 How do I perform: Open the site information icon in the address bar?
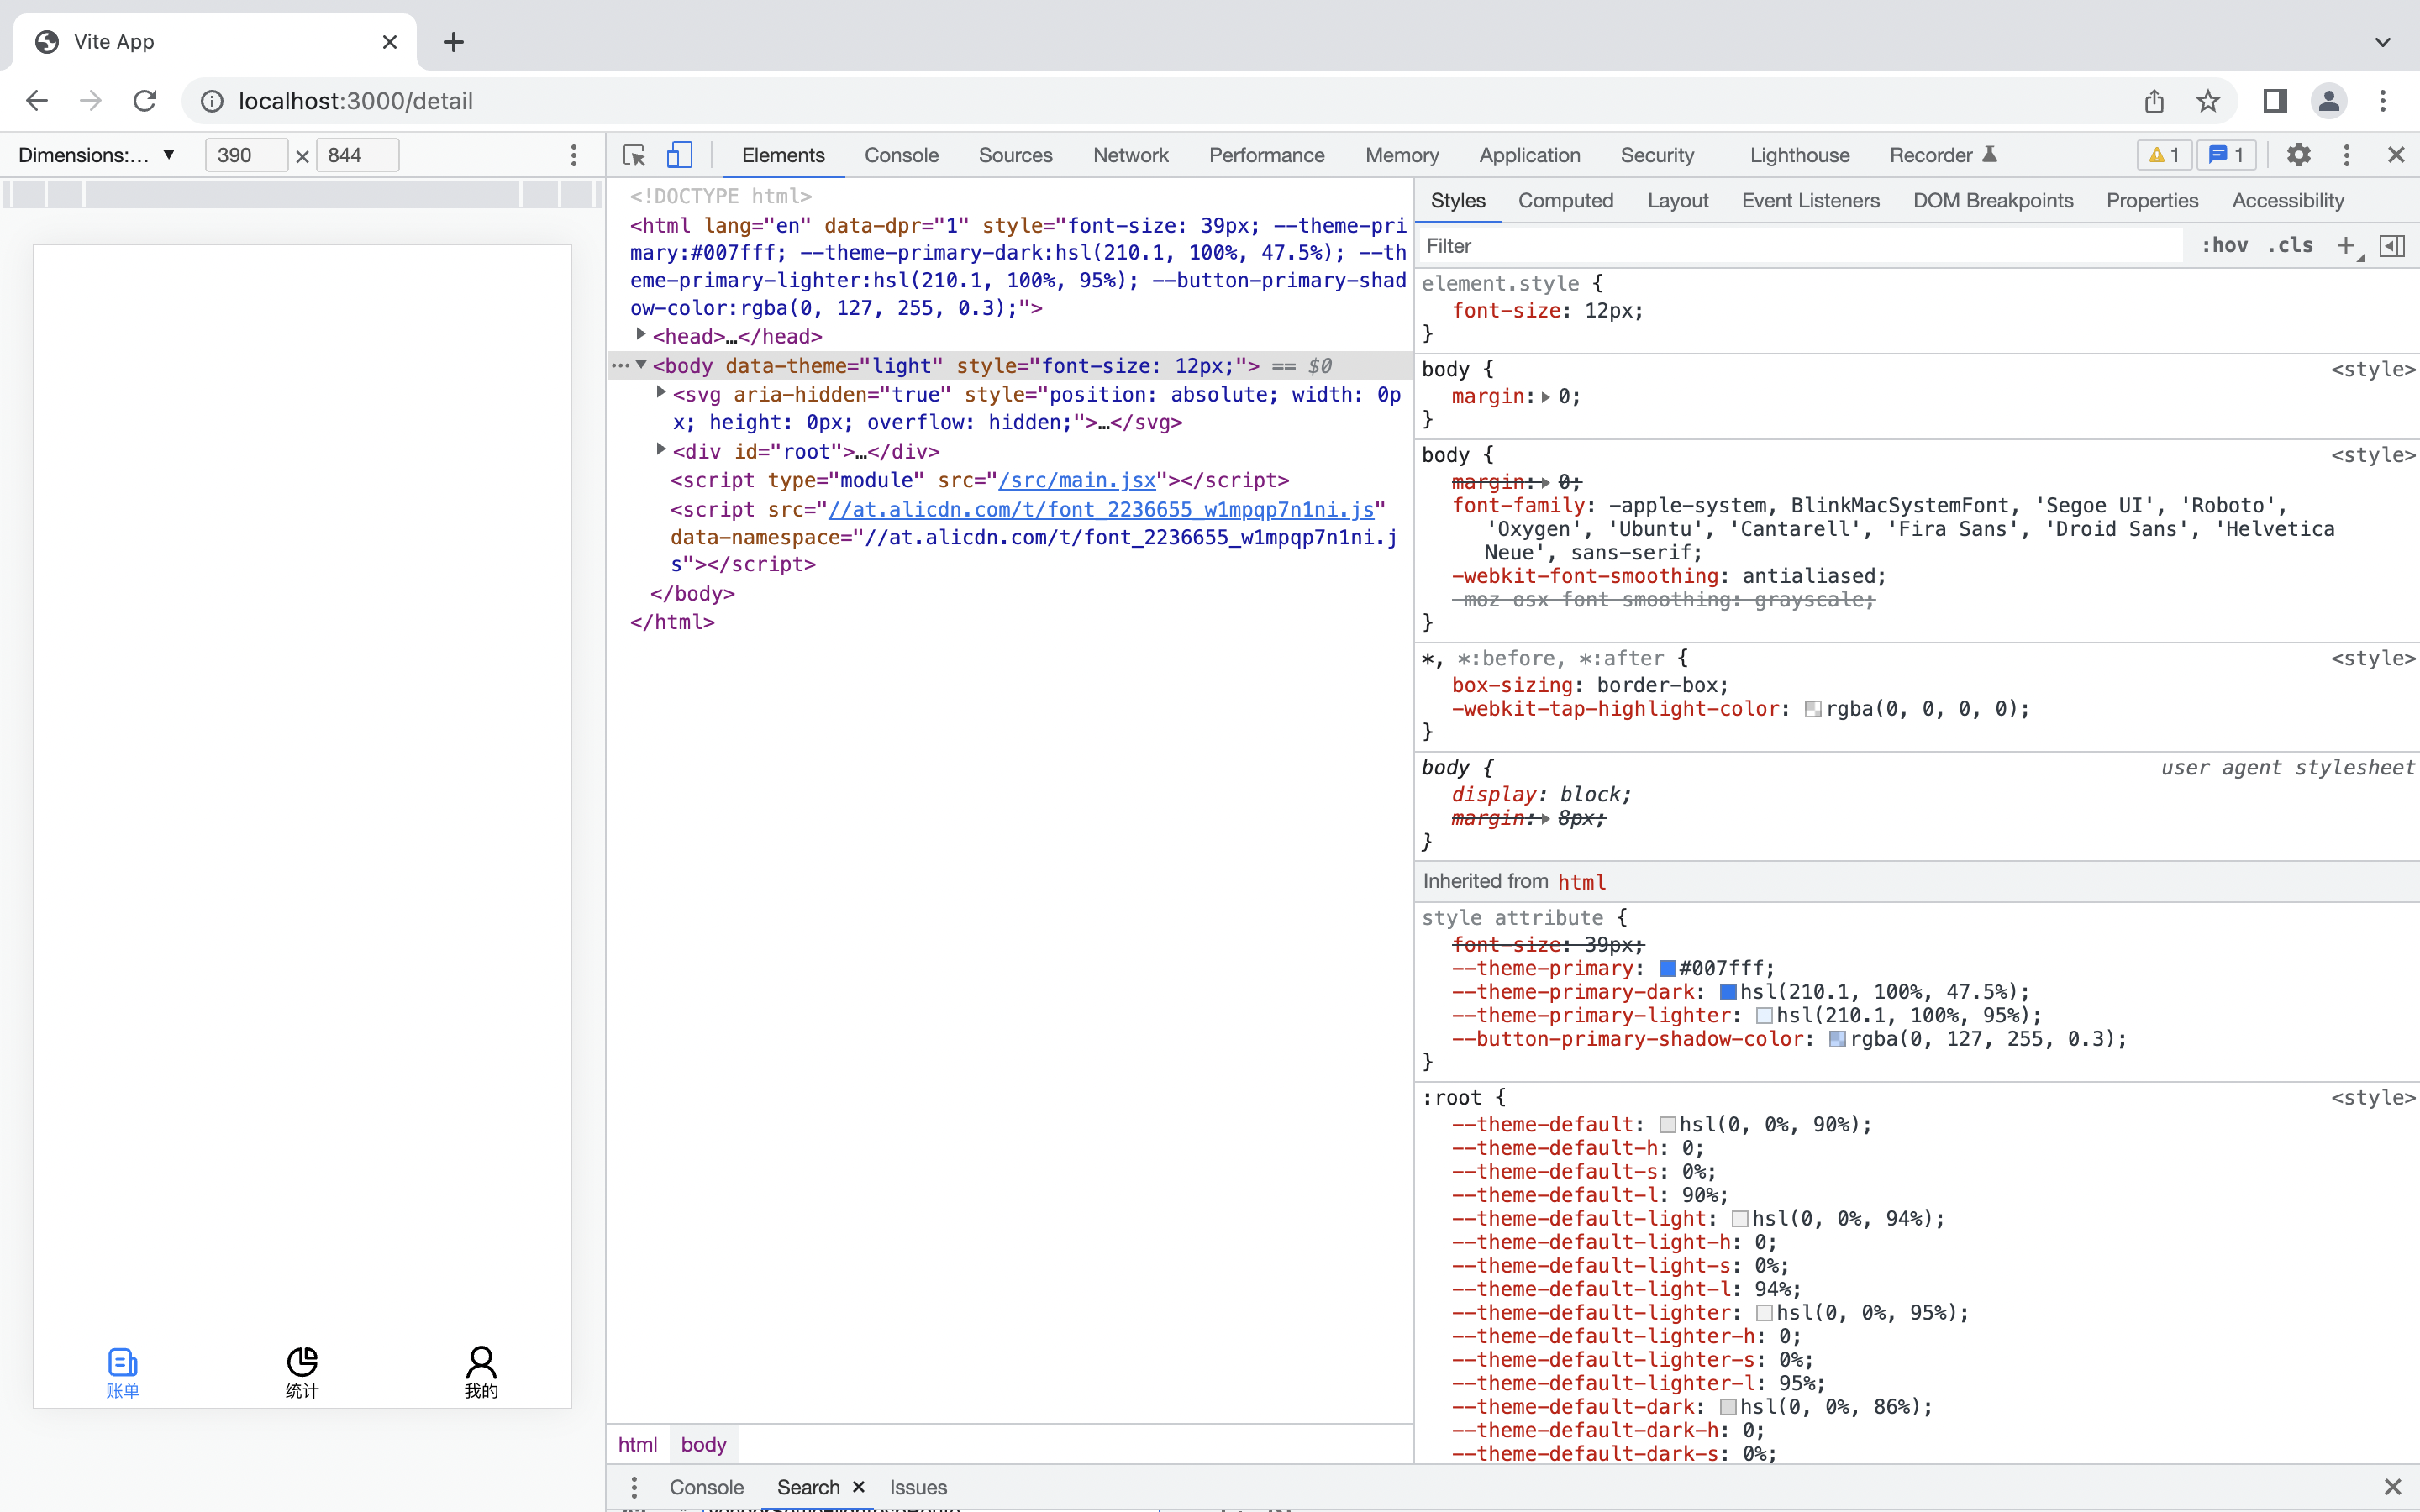point(212,101)
